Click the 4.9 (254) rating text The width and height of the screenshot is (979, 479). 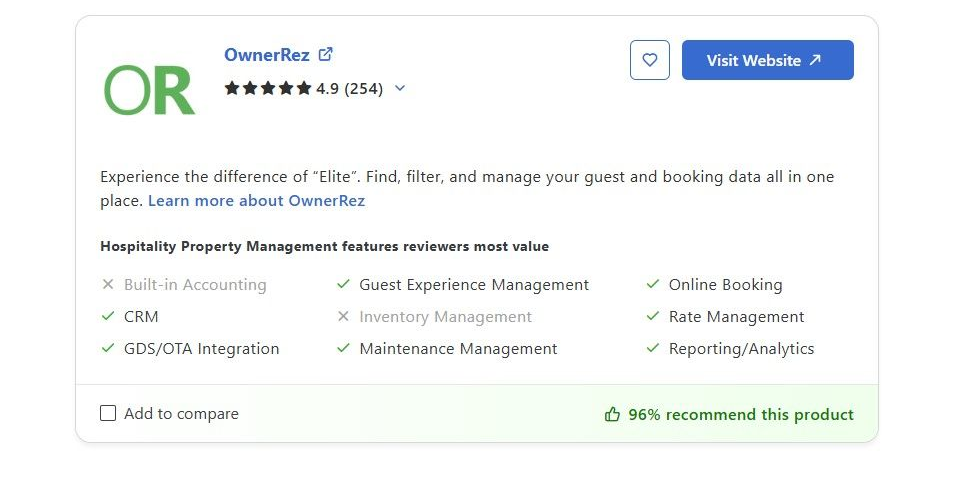(349, 89)
